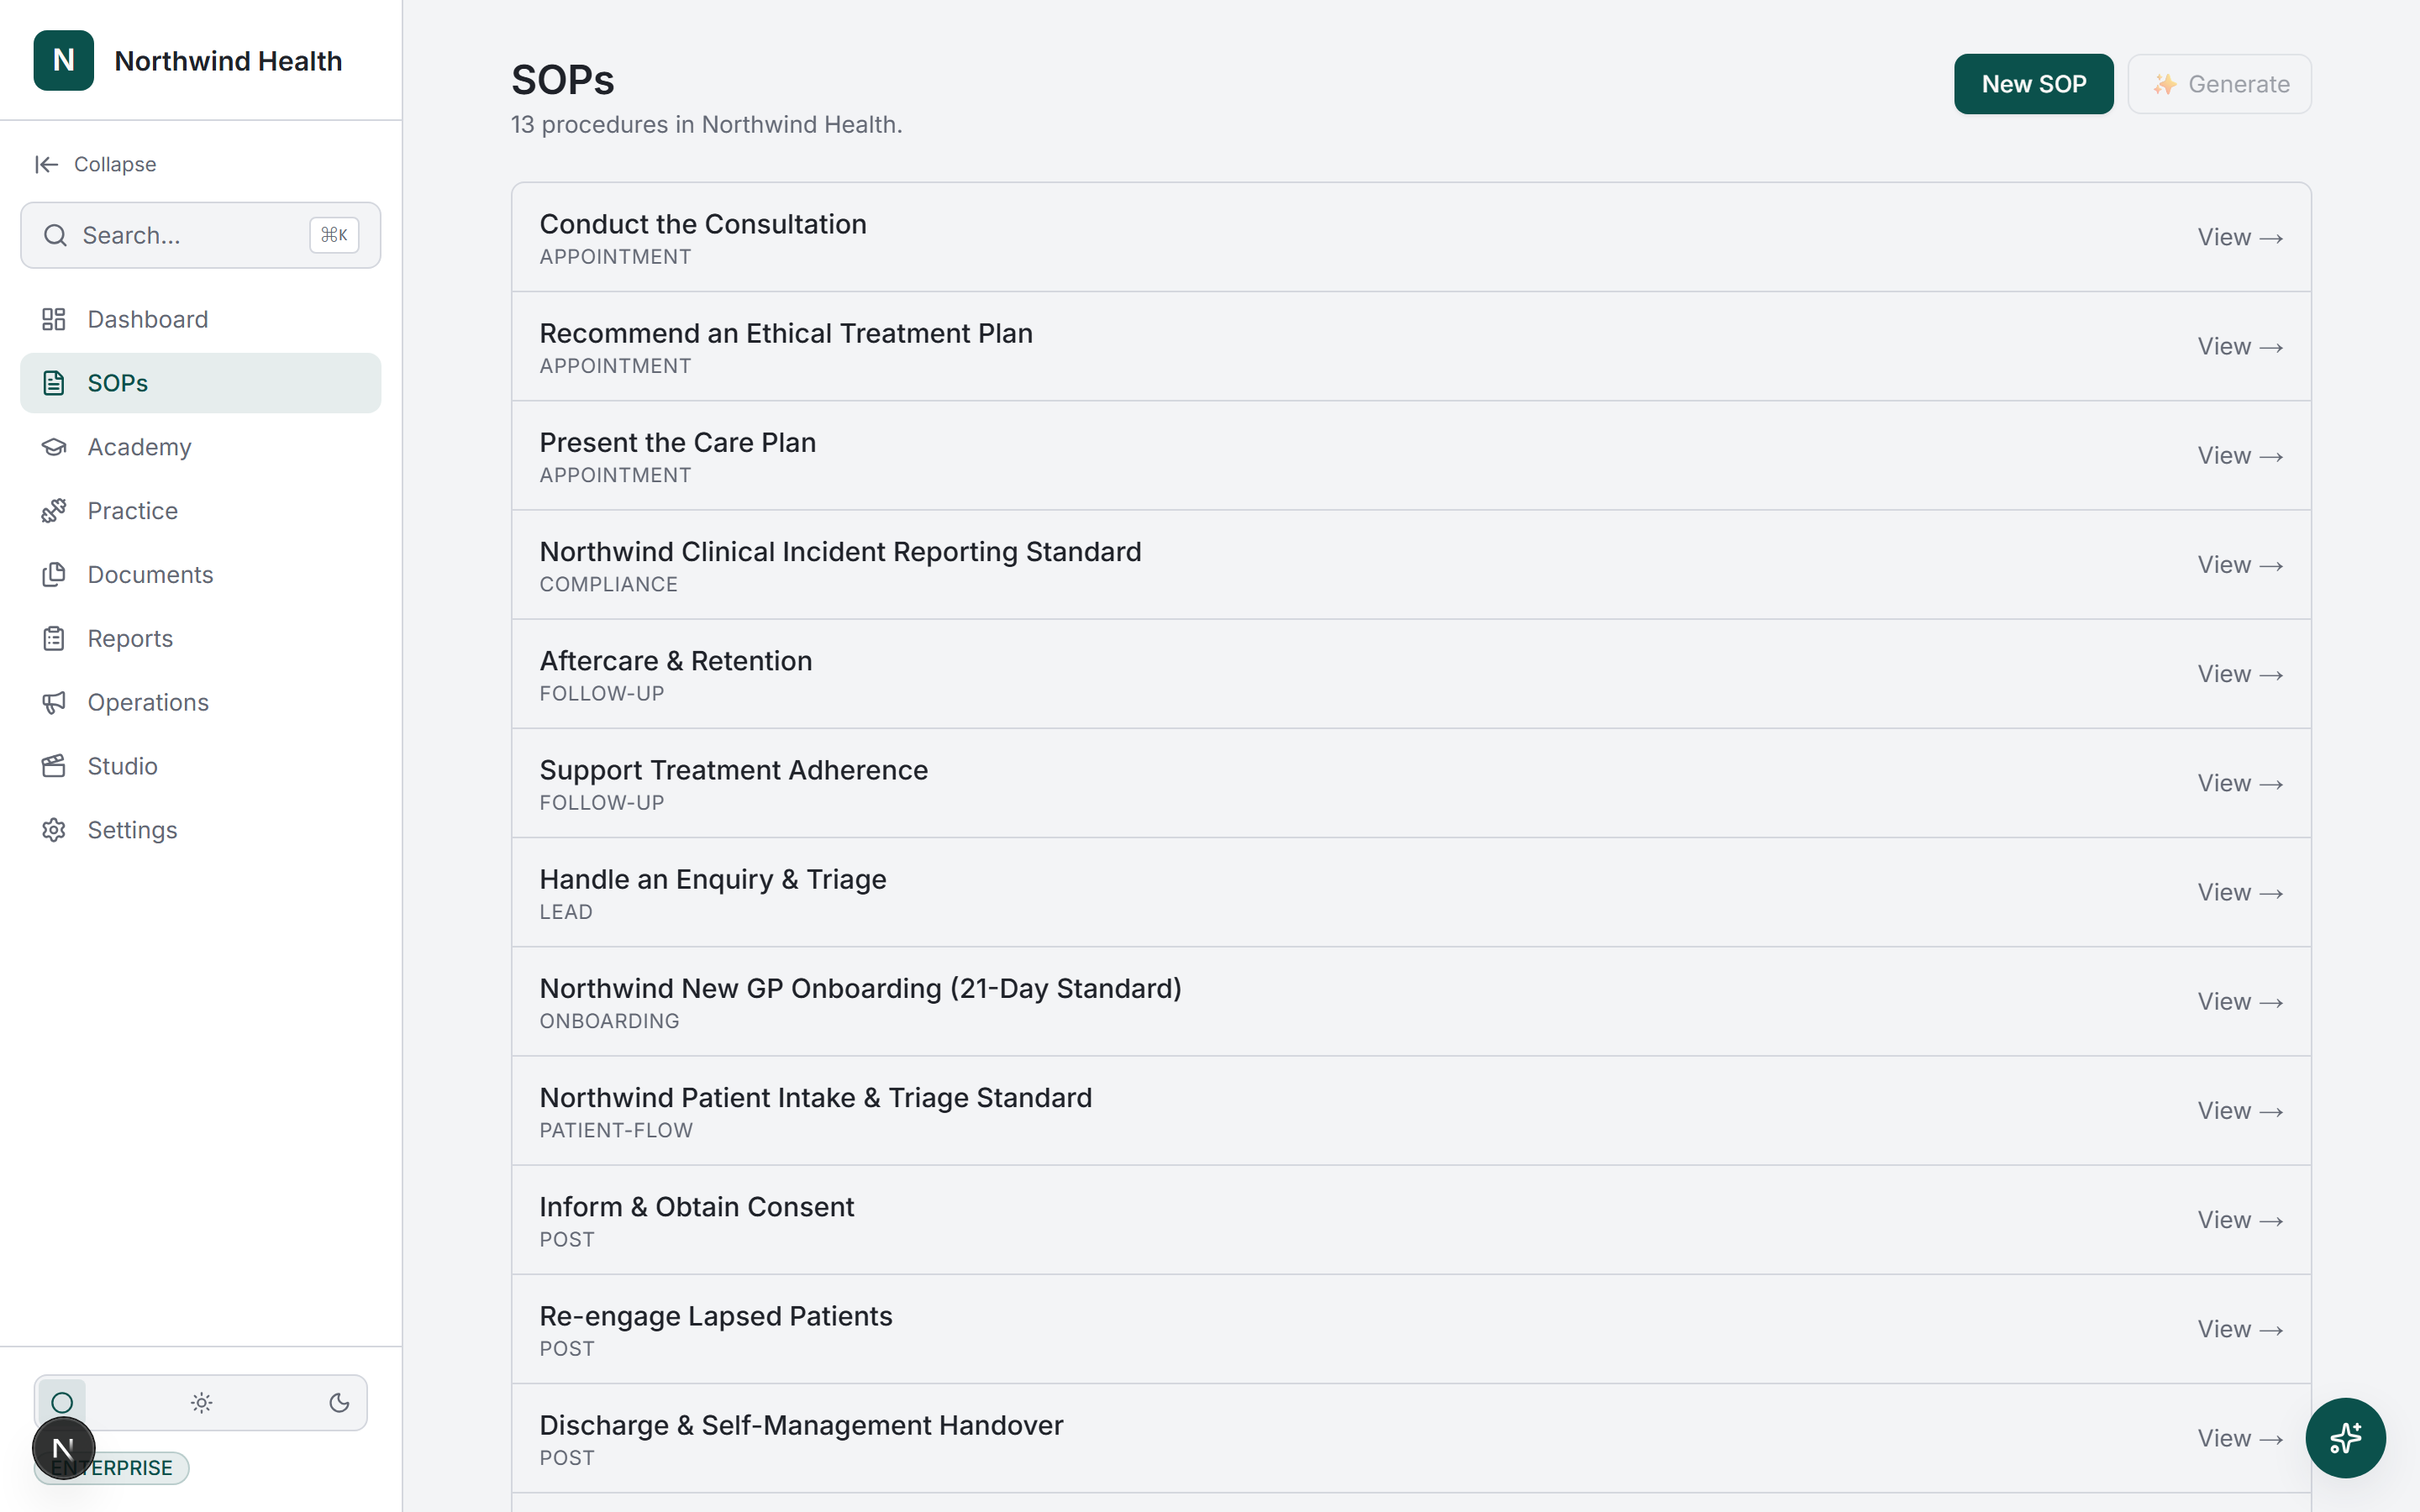Click the Operations megaphone icon
2420x1512 pixels.
point(54,703)
